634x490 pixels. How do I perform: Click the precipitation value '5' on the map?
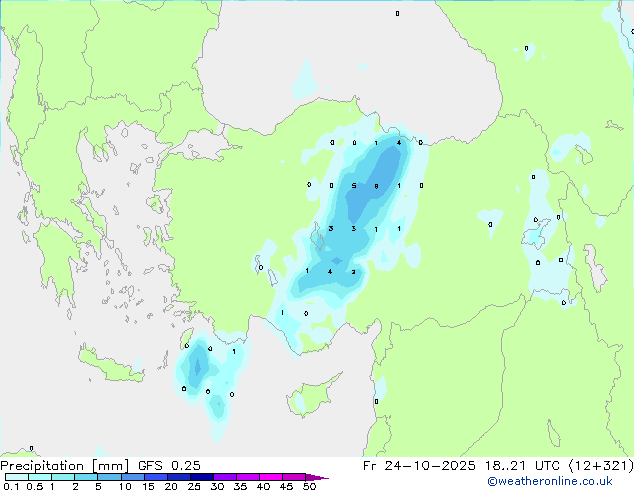point(354,186)
